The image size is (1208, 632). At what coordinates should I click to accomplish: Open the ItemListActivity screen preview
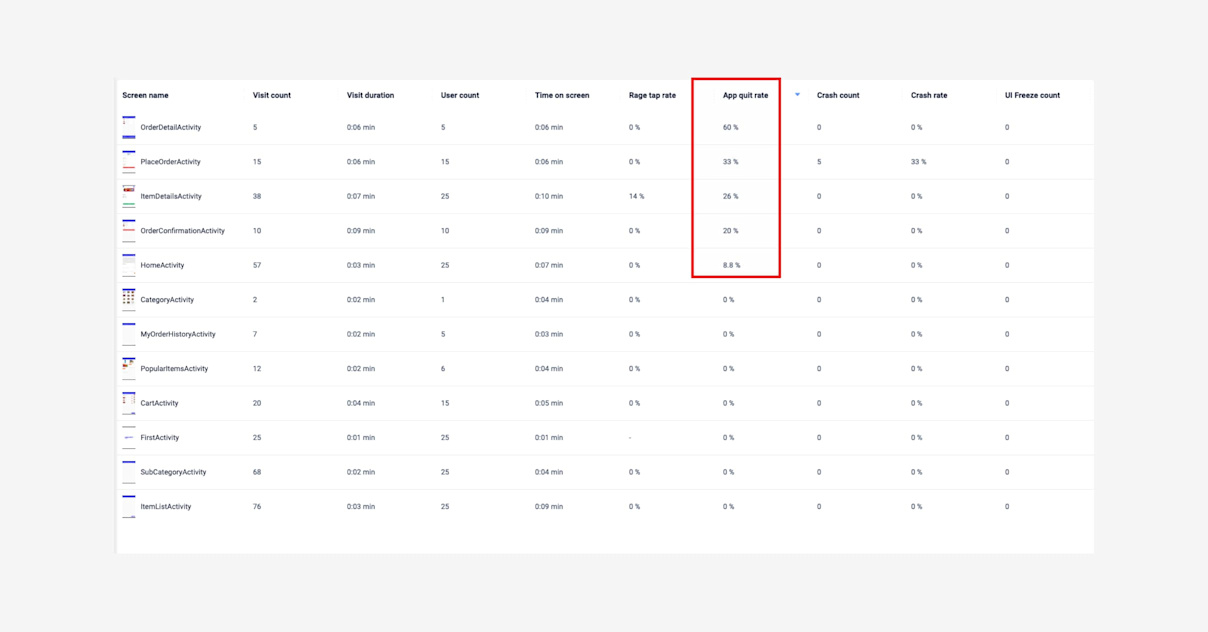[128, 505]
